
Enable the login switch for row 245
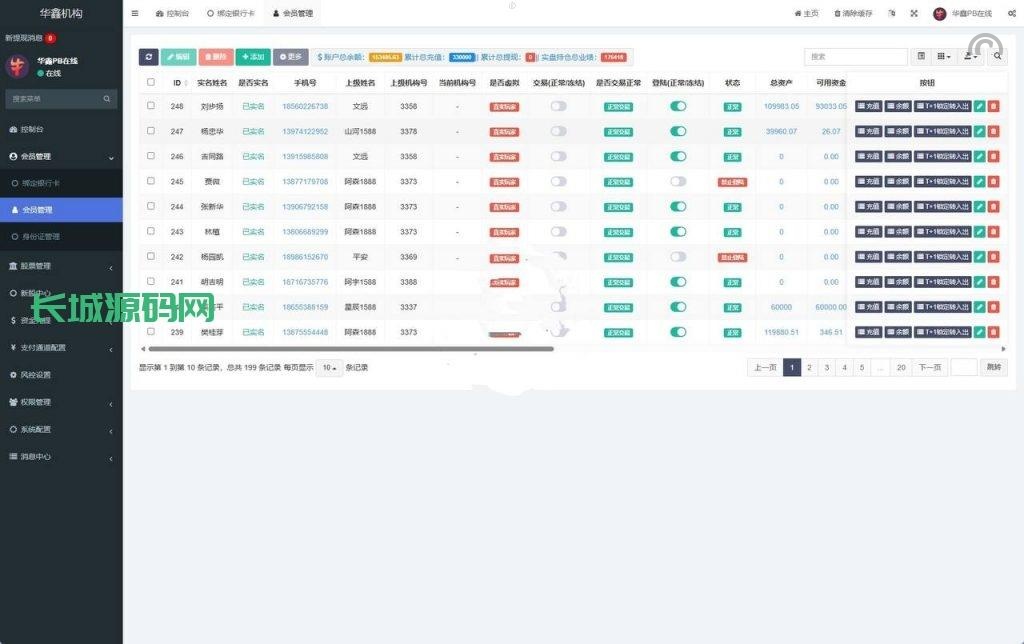point(678,182)
